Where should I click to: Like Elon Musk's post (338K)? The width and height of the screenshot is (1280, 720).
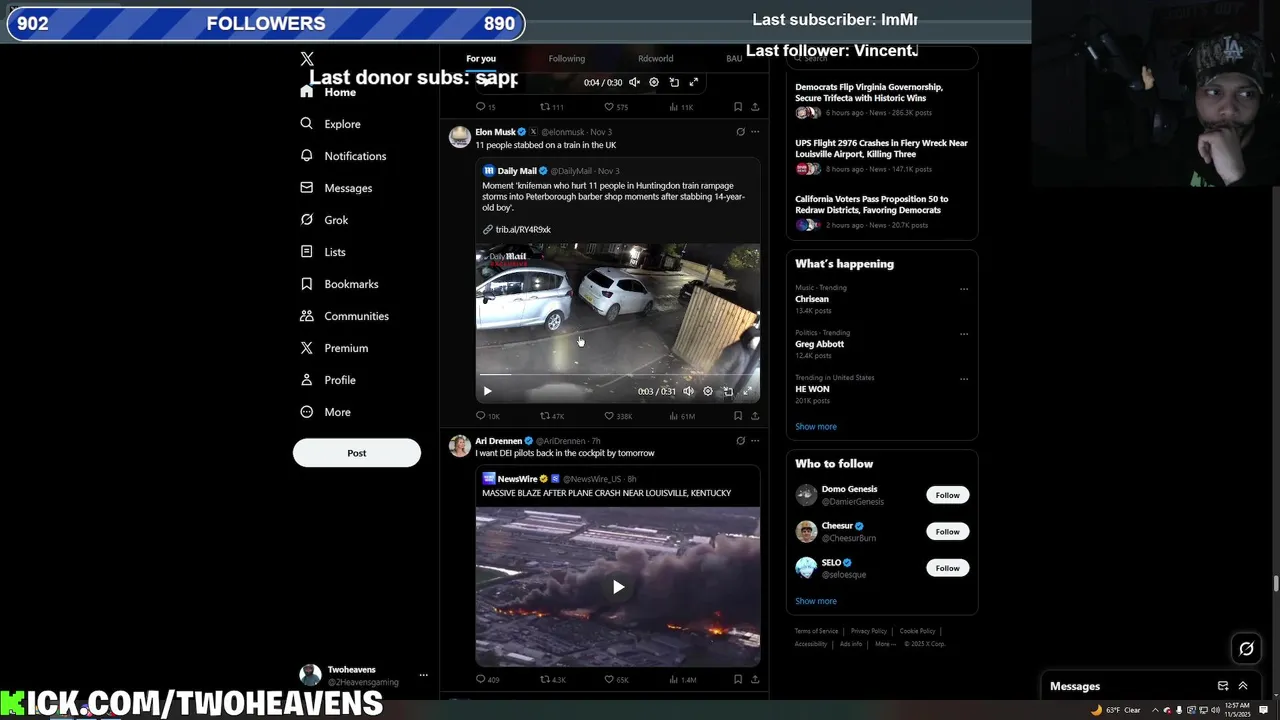618,416
